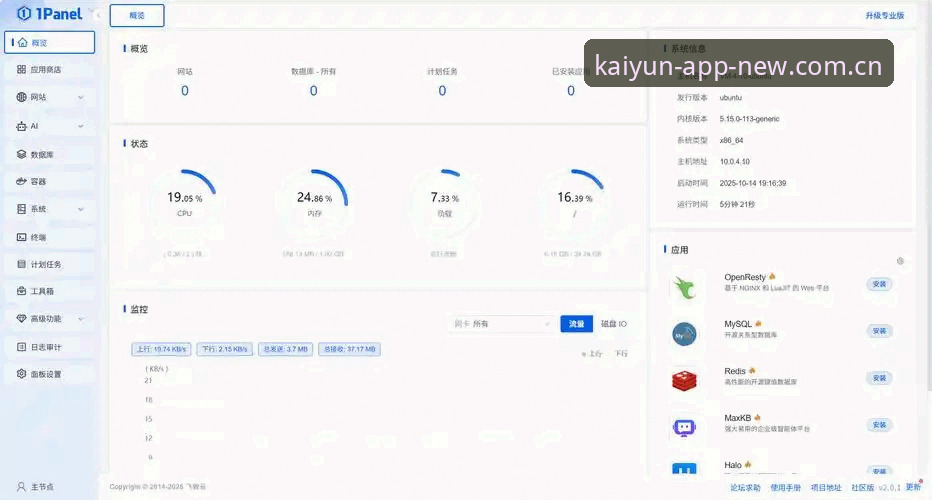The height and width of the screenshot is (500, 932).
Task: Open 数据库 database menu
Action: (x=49, y=155)
